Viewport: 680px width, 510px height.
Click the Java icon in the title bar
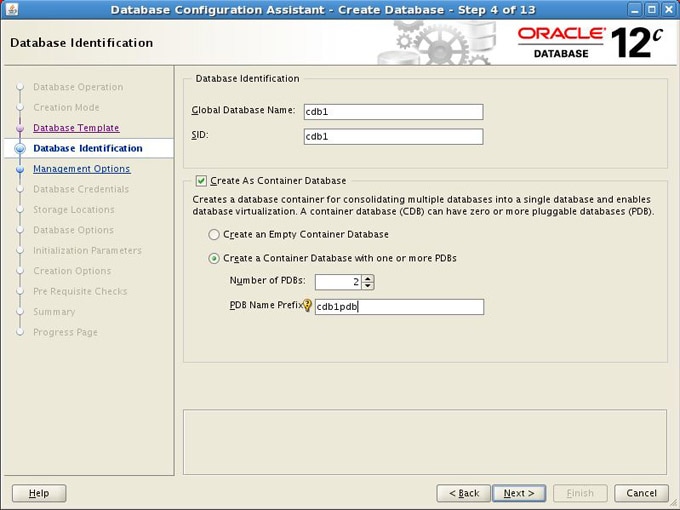pyautogui.click(x=12, y=10)
